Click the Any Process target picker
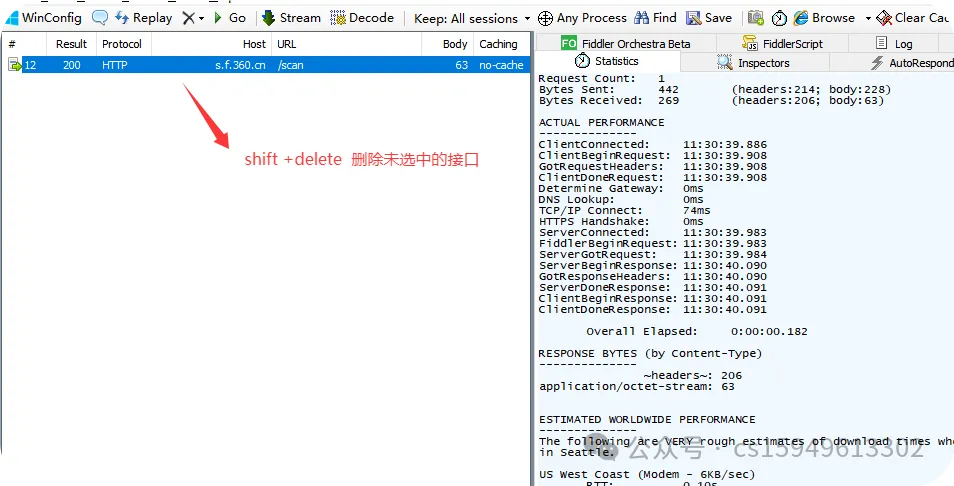Image resolution: width=954 pixels, height=486 pixels. (x=583, y=18)
